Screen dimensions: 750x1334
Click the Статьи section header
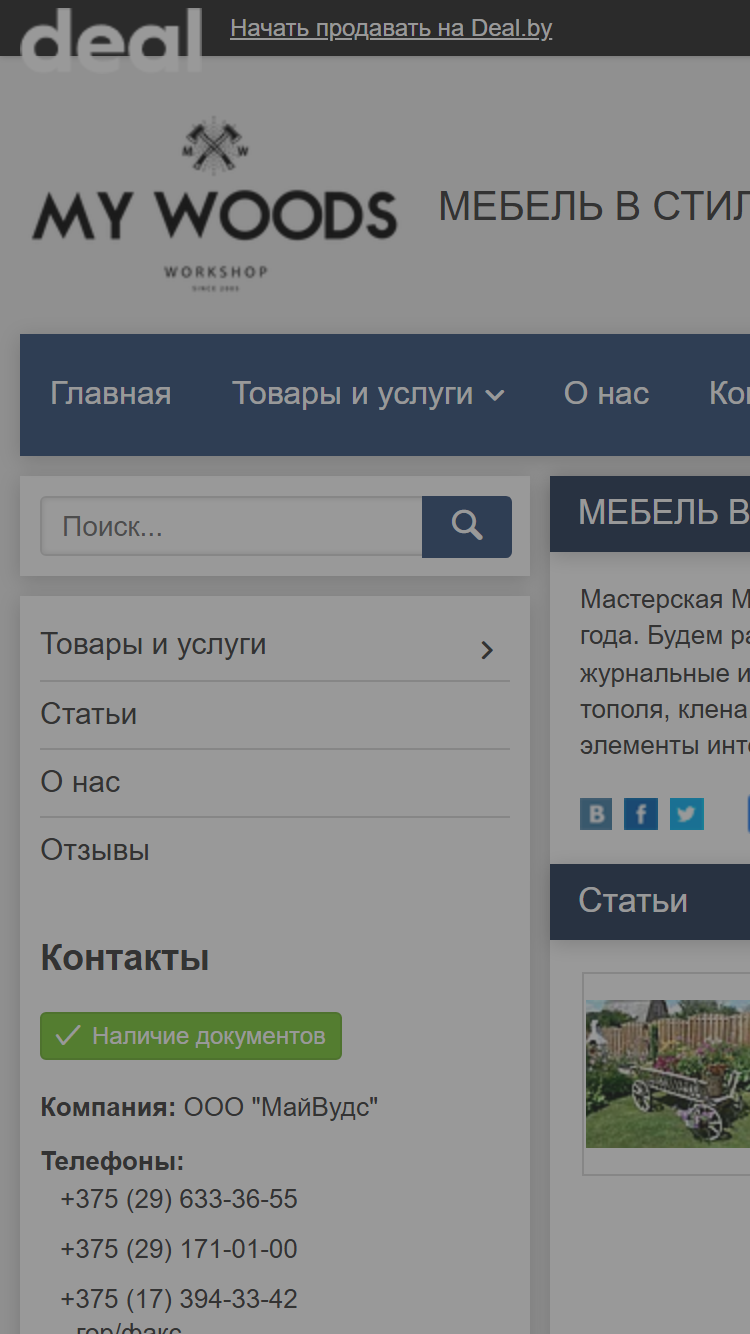(x=633, y=900)
